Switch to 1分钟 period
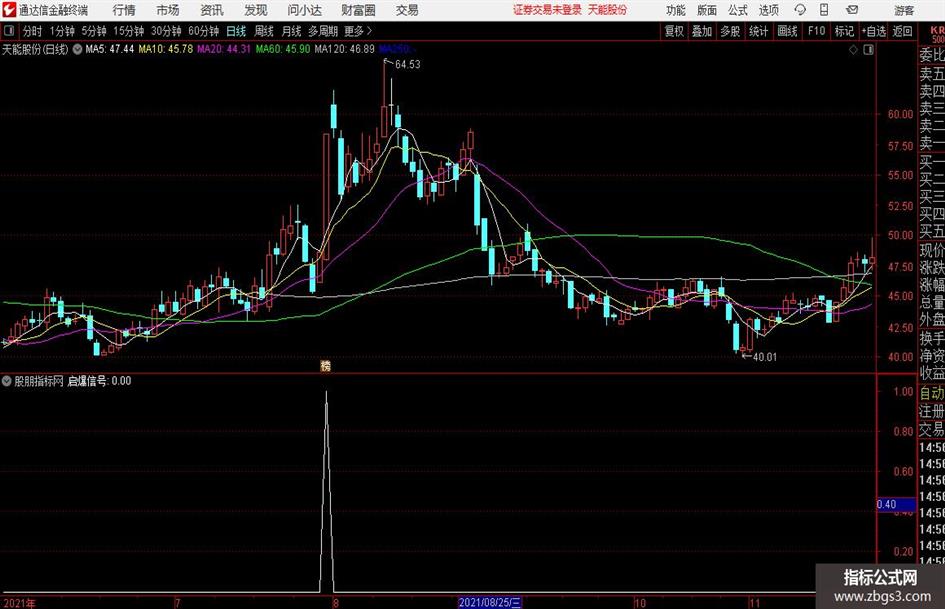The height and width of the screenshot is (609, 945). click(x=62, y=31)
